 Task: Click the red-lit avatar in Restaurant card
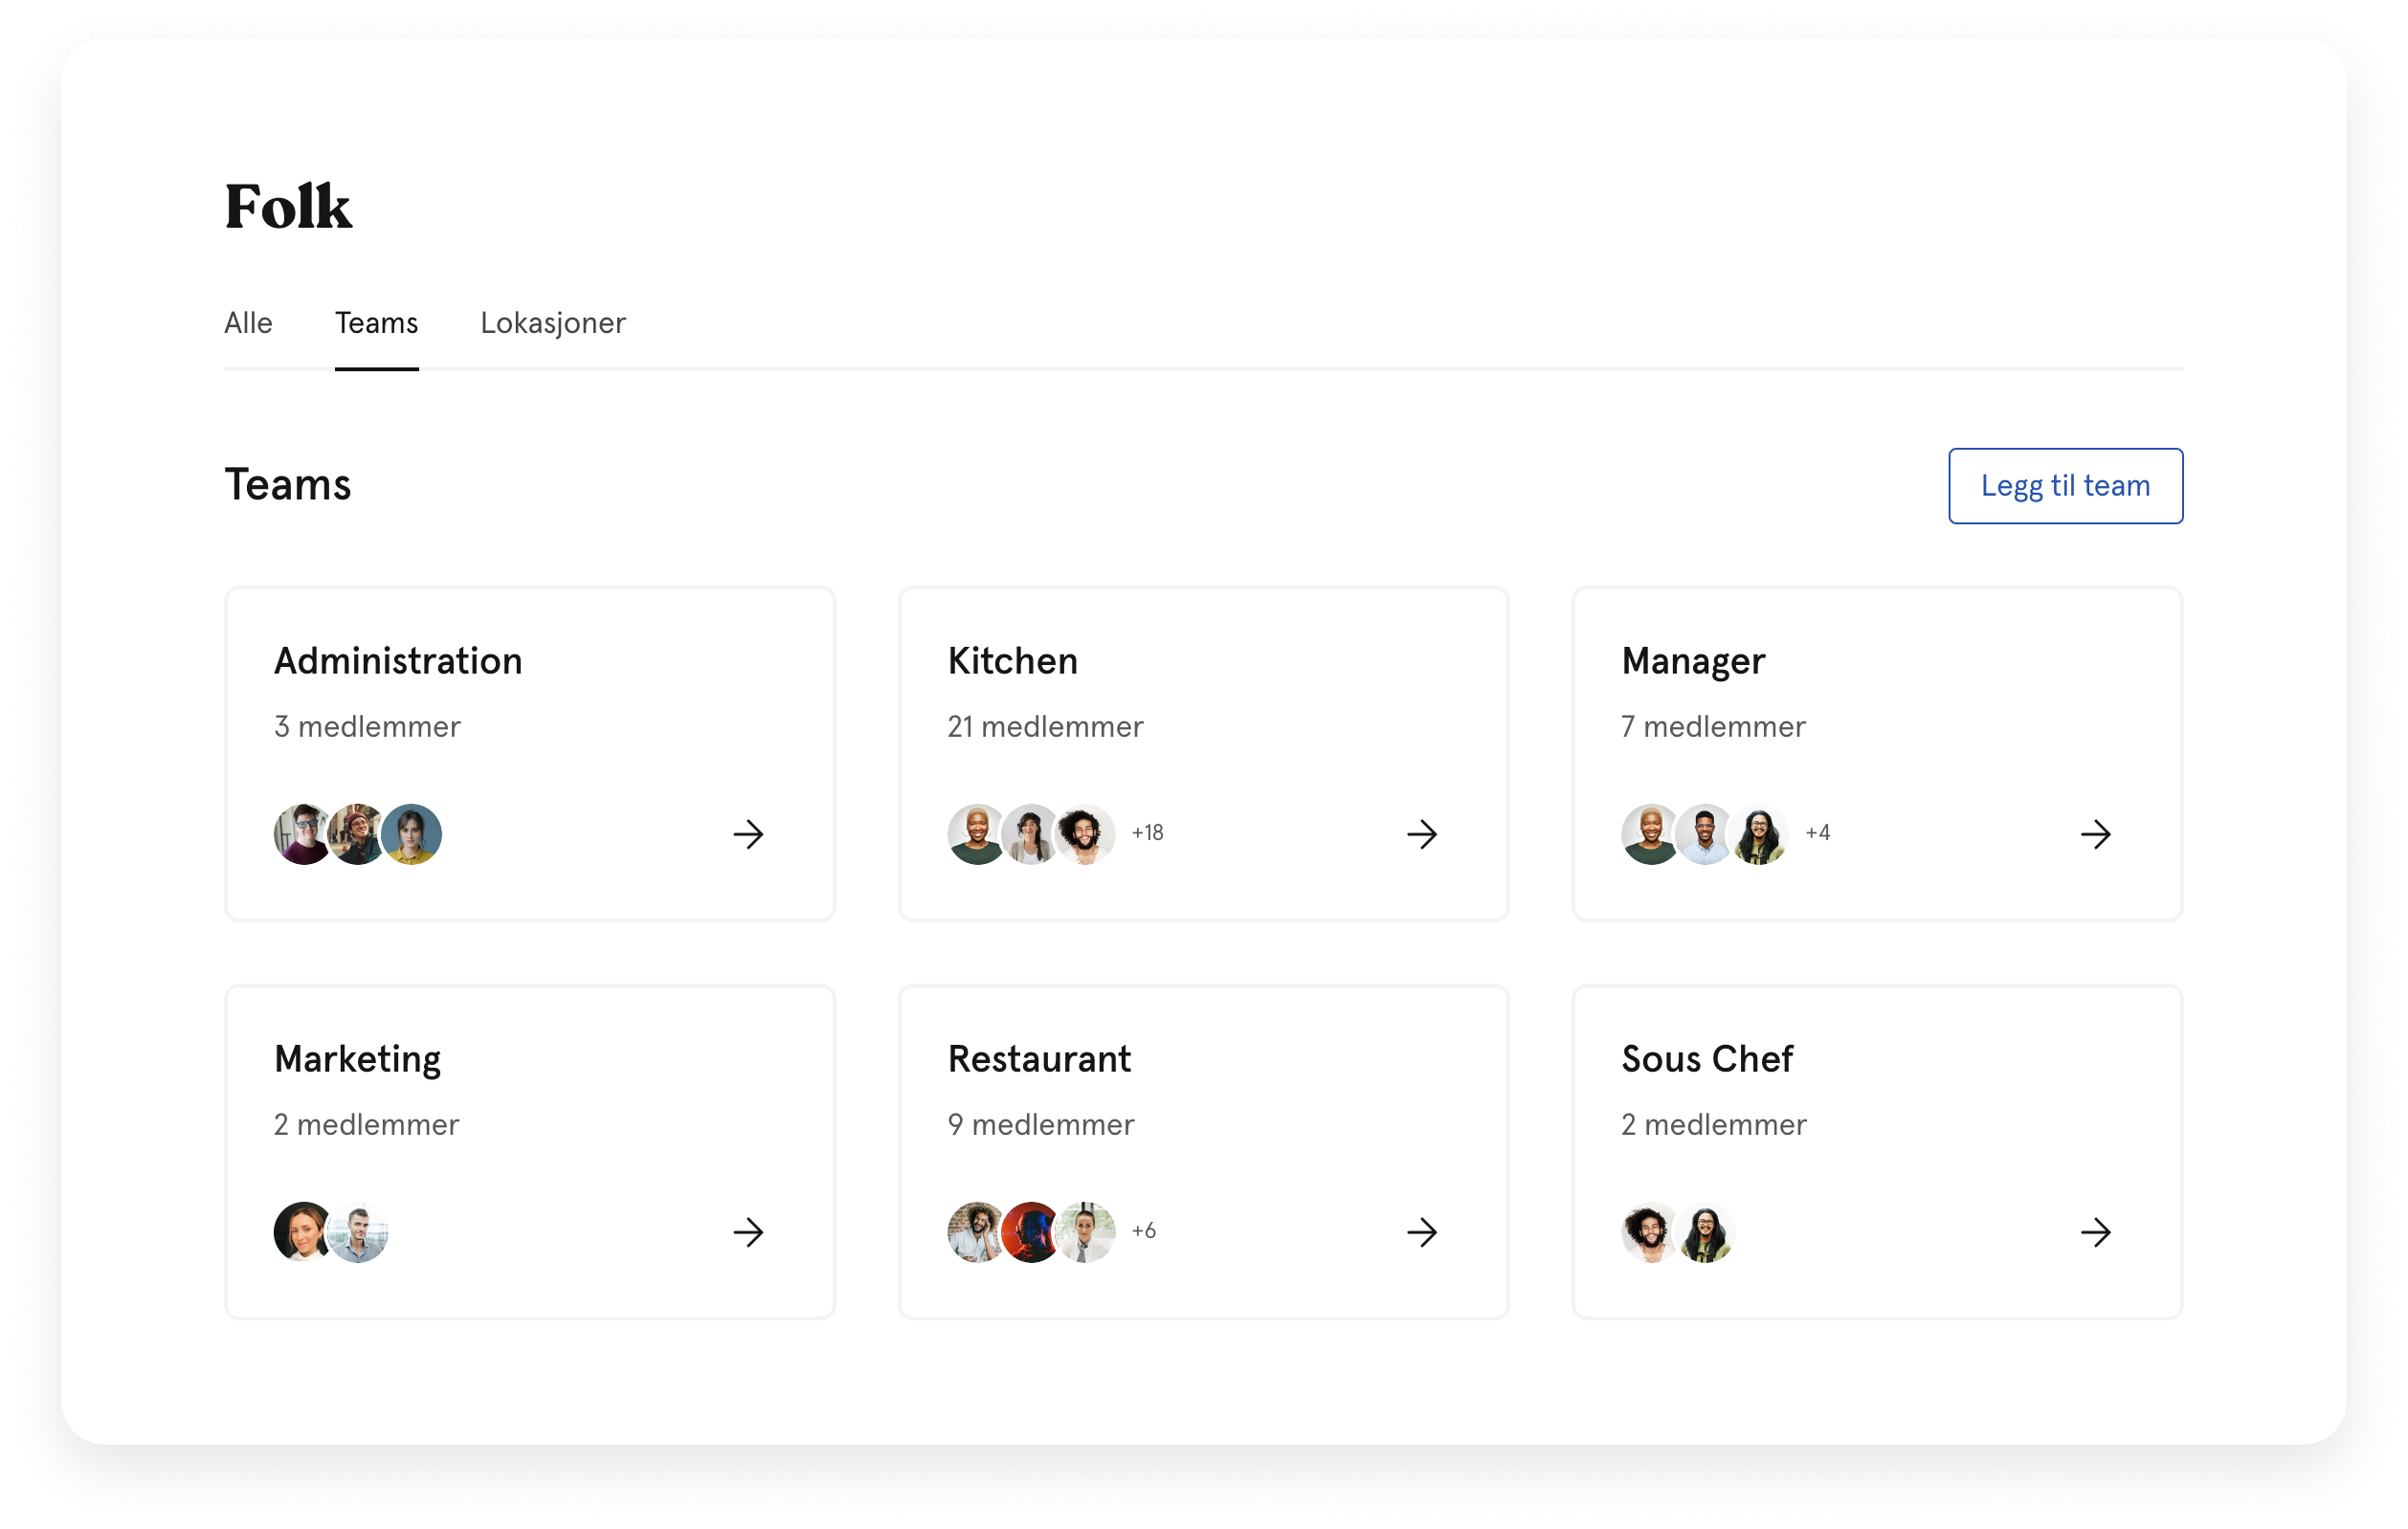point(1031,1232)
